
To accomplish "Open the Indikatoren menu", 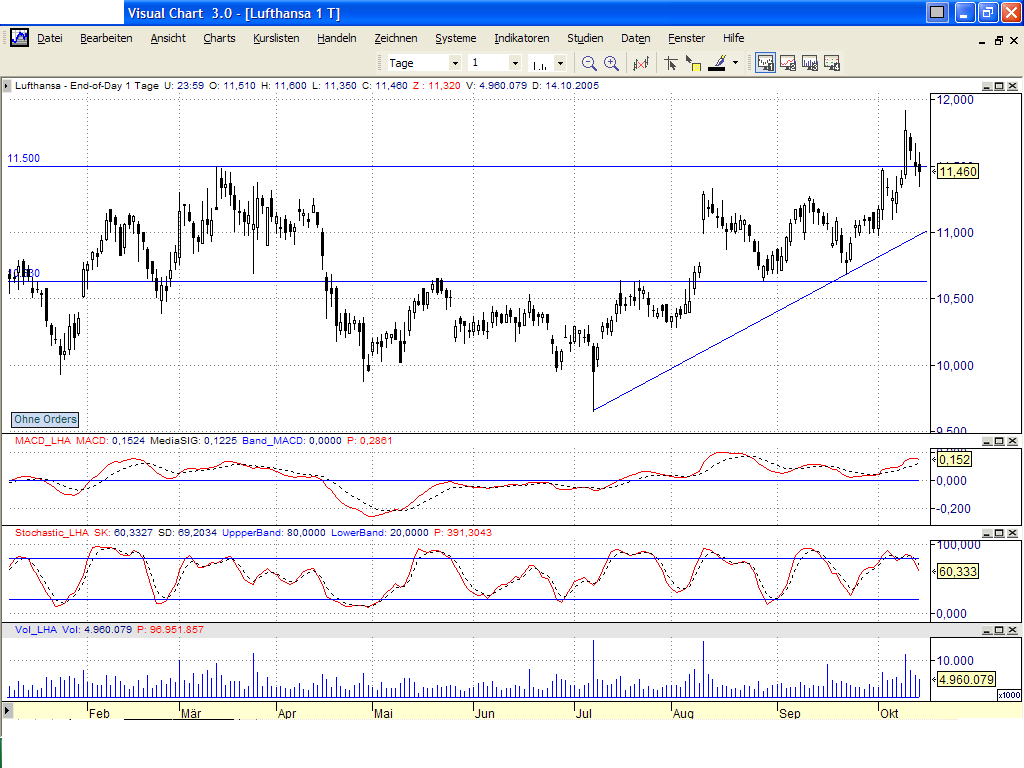I will click(x=521, y=38).
